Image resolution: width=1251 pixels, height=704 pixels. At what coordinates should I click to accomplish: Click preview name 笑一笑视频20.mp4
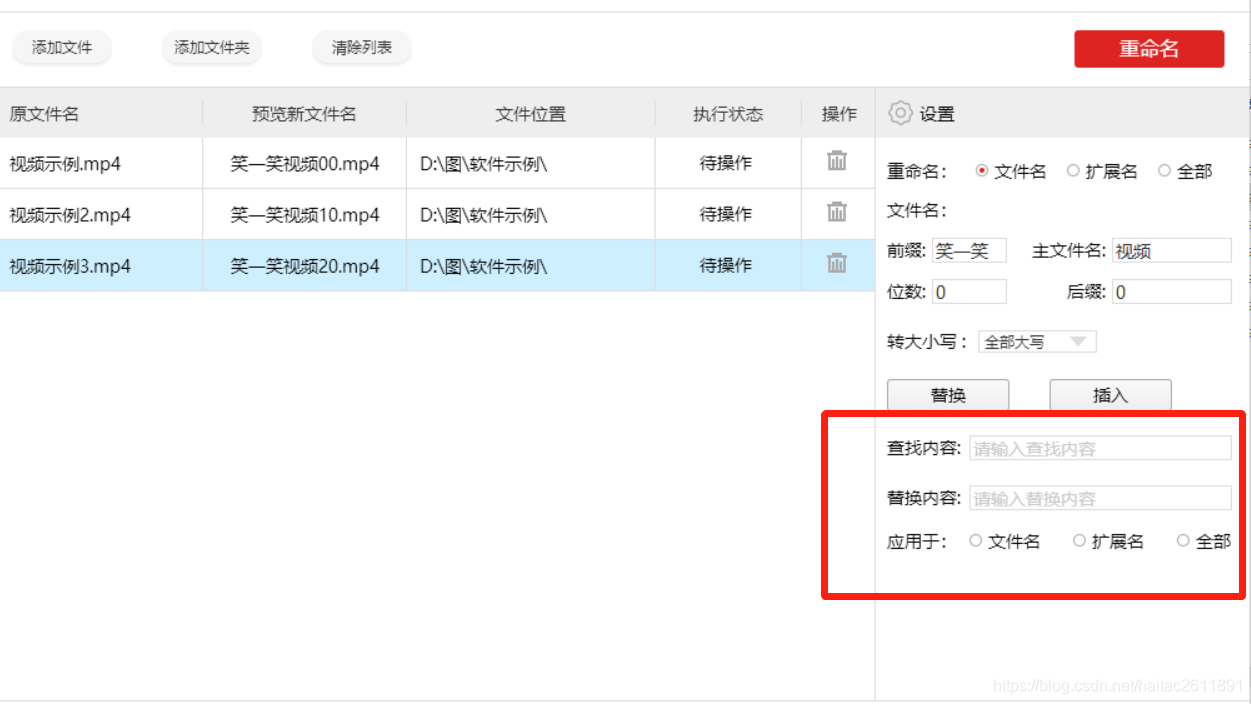click(x=305, y=266)
